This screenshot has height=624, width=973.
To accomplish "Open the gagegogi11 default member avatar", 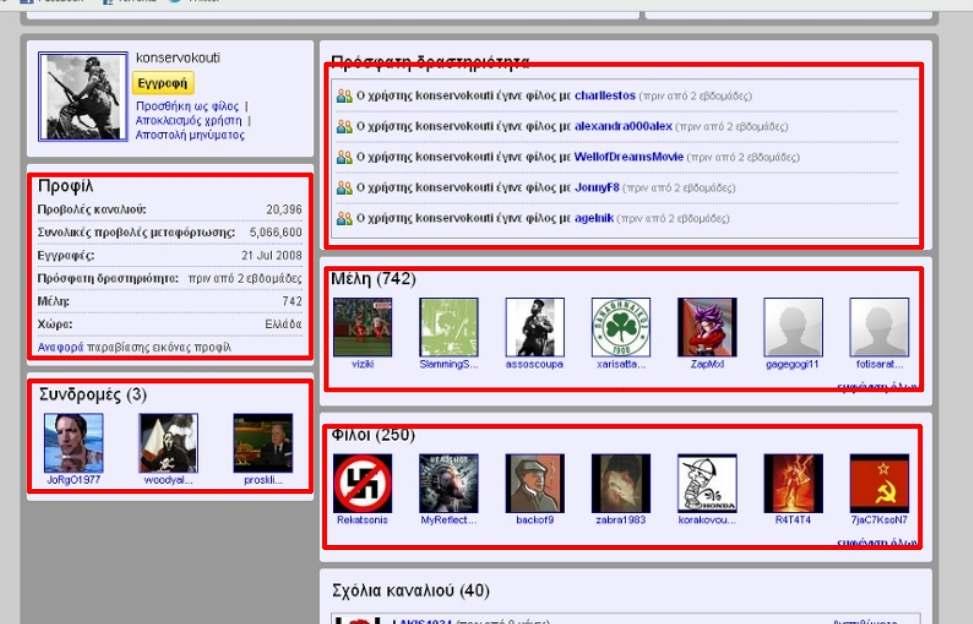I will (793, 327).
